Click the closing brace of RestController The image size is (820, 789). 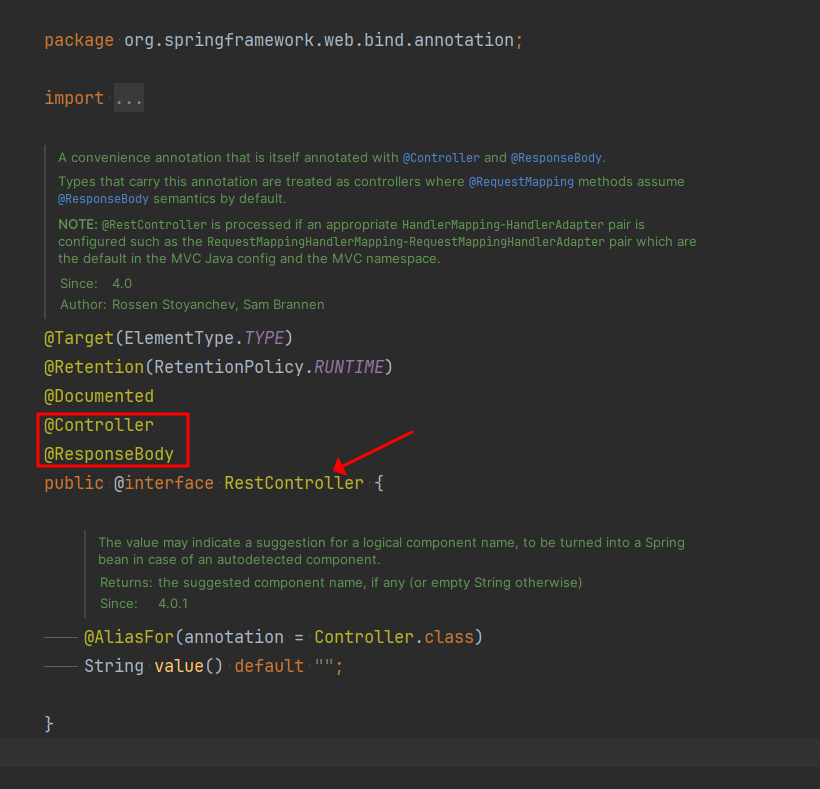(x=49, y=724)
